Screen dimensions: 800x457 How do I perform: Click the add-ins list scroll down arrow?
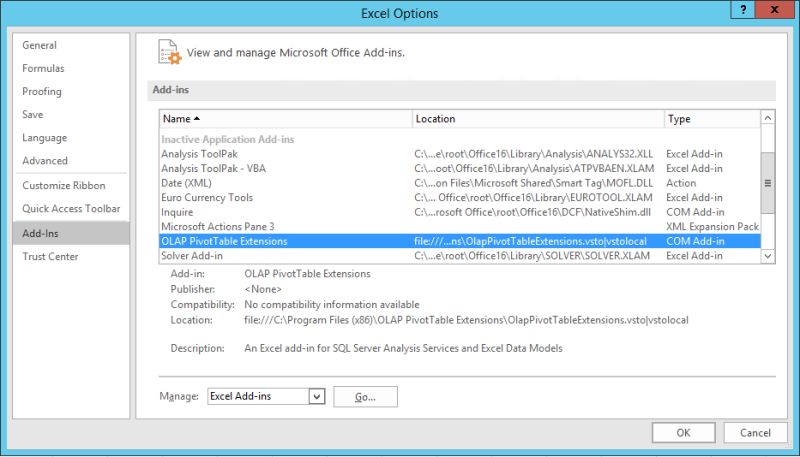point(767,256)
